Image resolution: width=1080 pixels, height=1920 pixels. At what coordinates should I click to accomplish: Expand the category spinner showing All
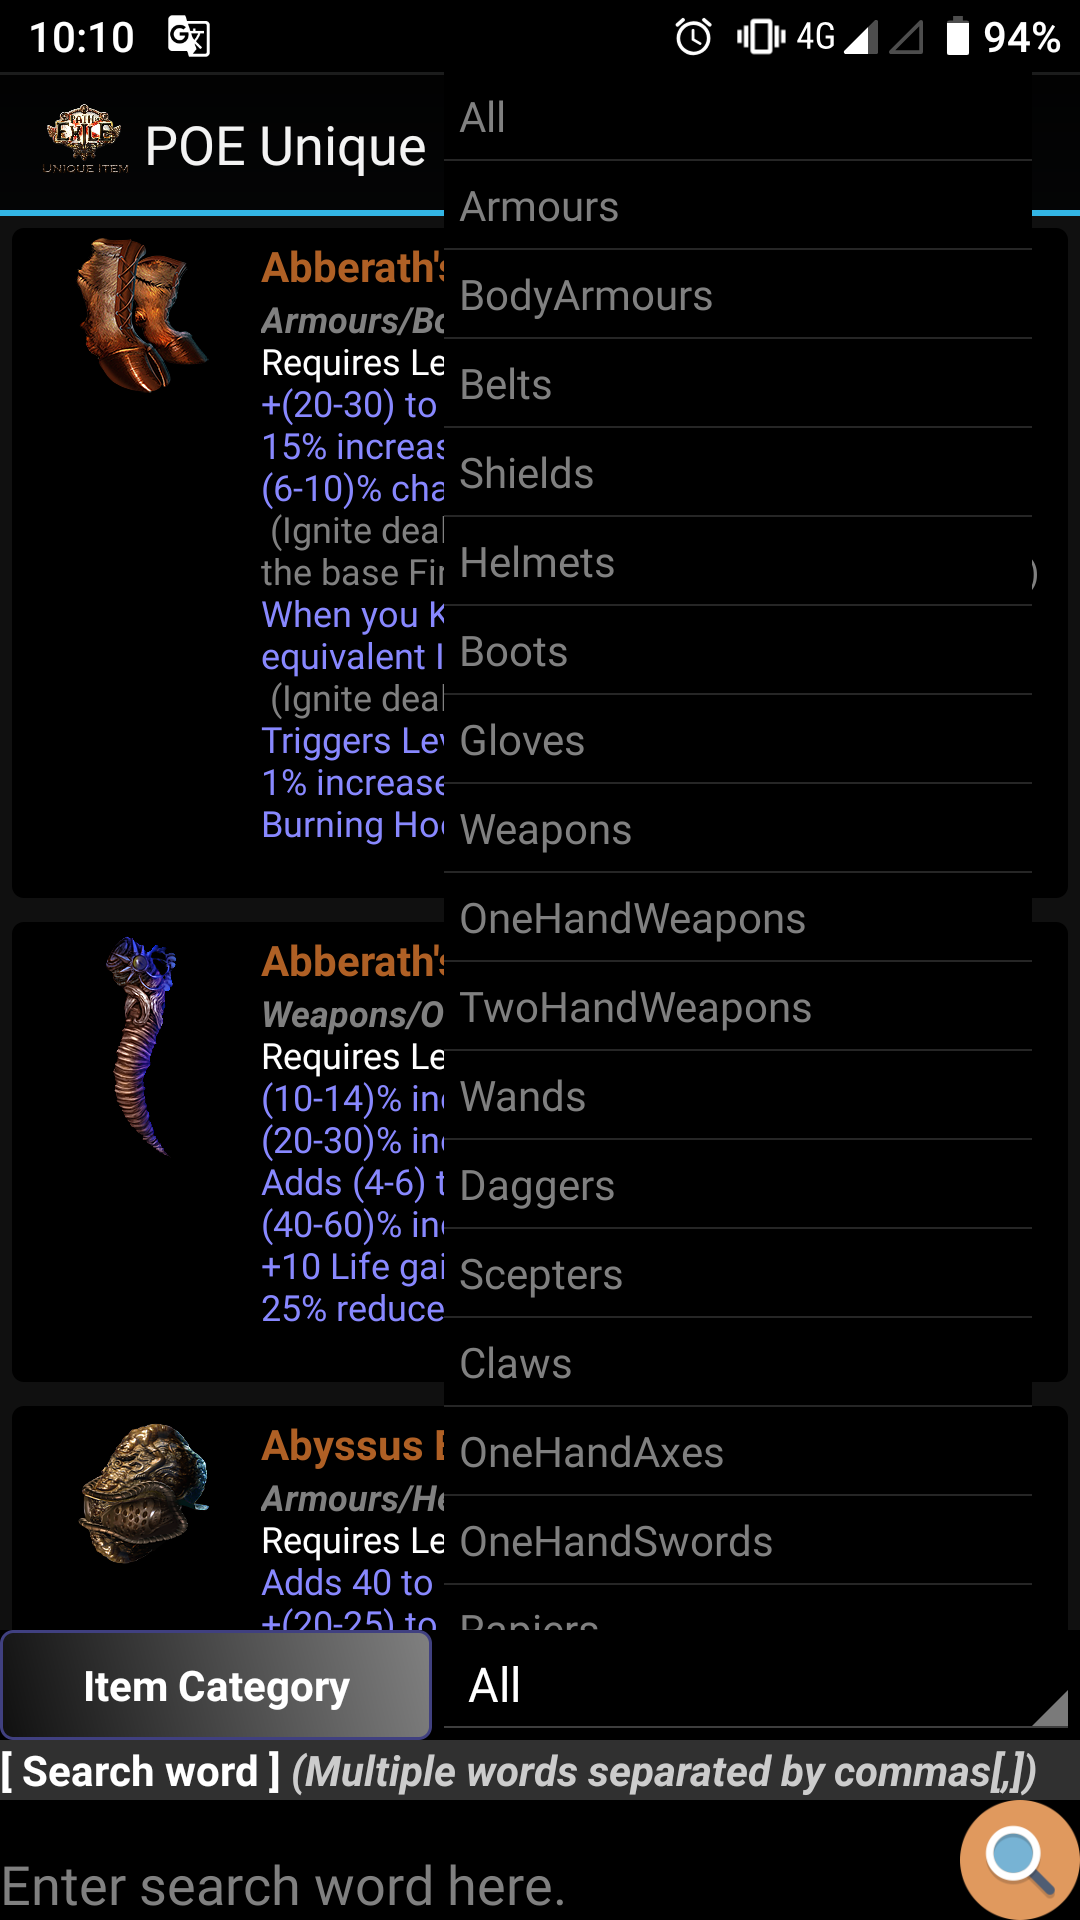pyautogui.click(x=758, y=1685)
